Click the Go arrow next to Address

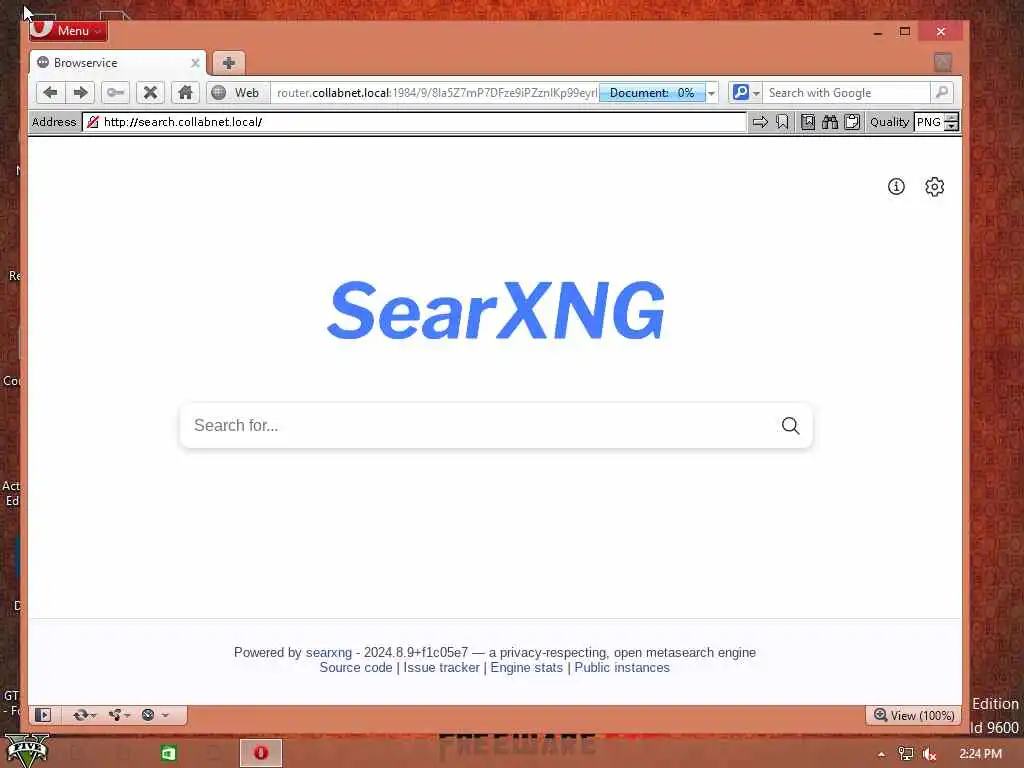click(x=760, y=122)
